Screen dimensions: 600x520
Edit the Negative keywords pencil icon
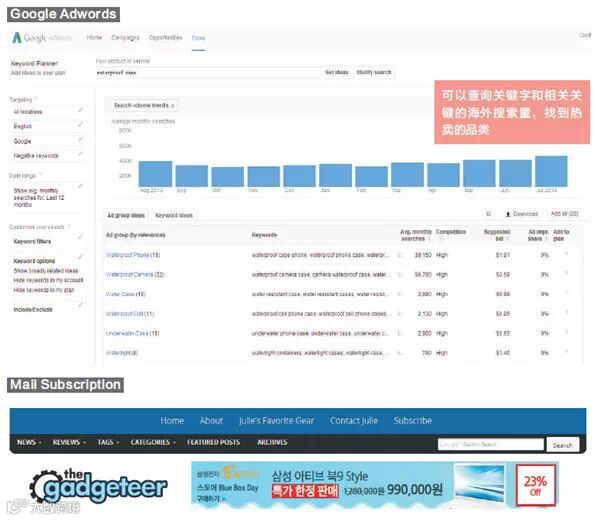pyautogui.click(x=80, y=154)
